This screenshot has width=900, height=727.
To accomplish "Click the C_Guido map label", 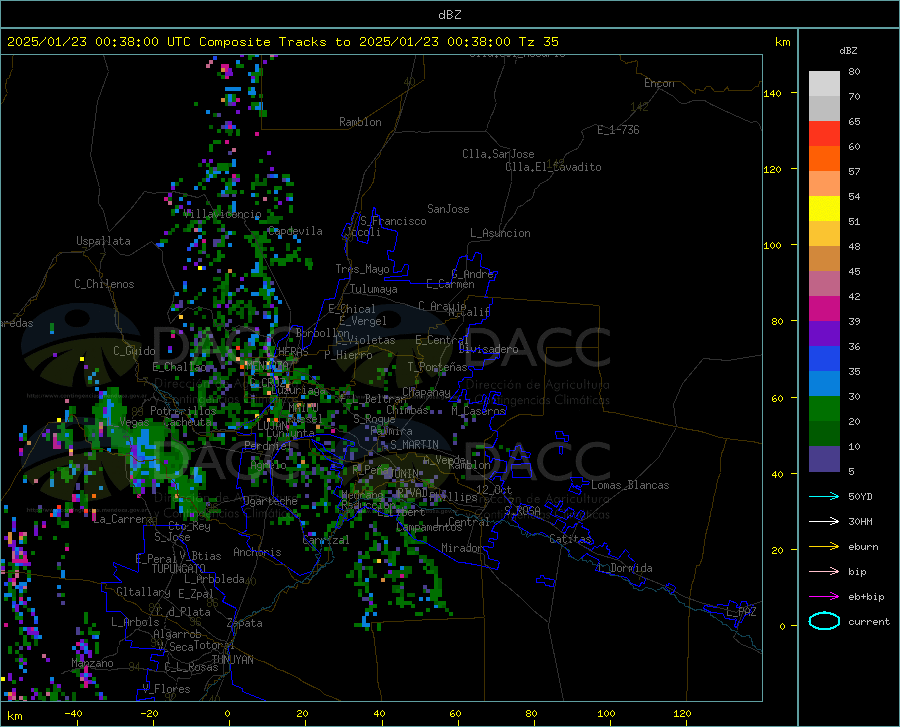I will click(134, 351).
